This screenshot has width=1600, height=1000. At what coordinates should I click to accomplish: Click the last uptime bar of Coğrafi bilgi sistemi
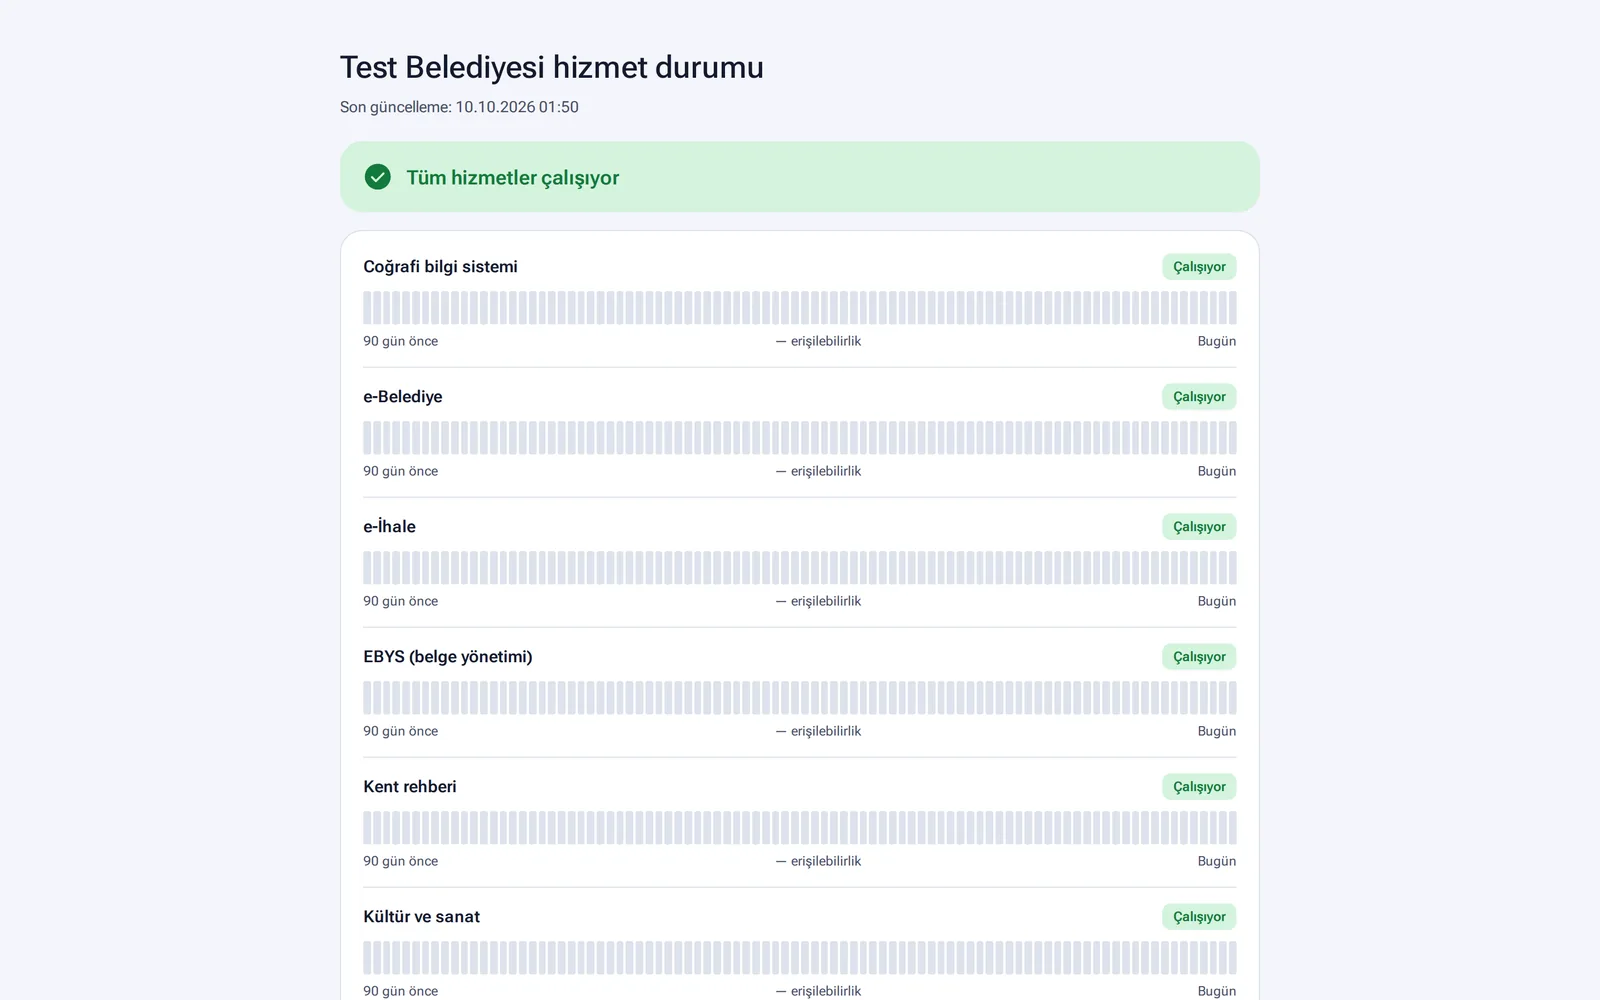(1232, 308)
